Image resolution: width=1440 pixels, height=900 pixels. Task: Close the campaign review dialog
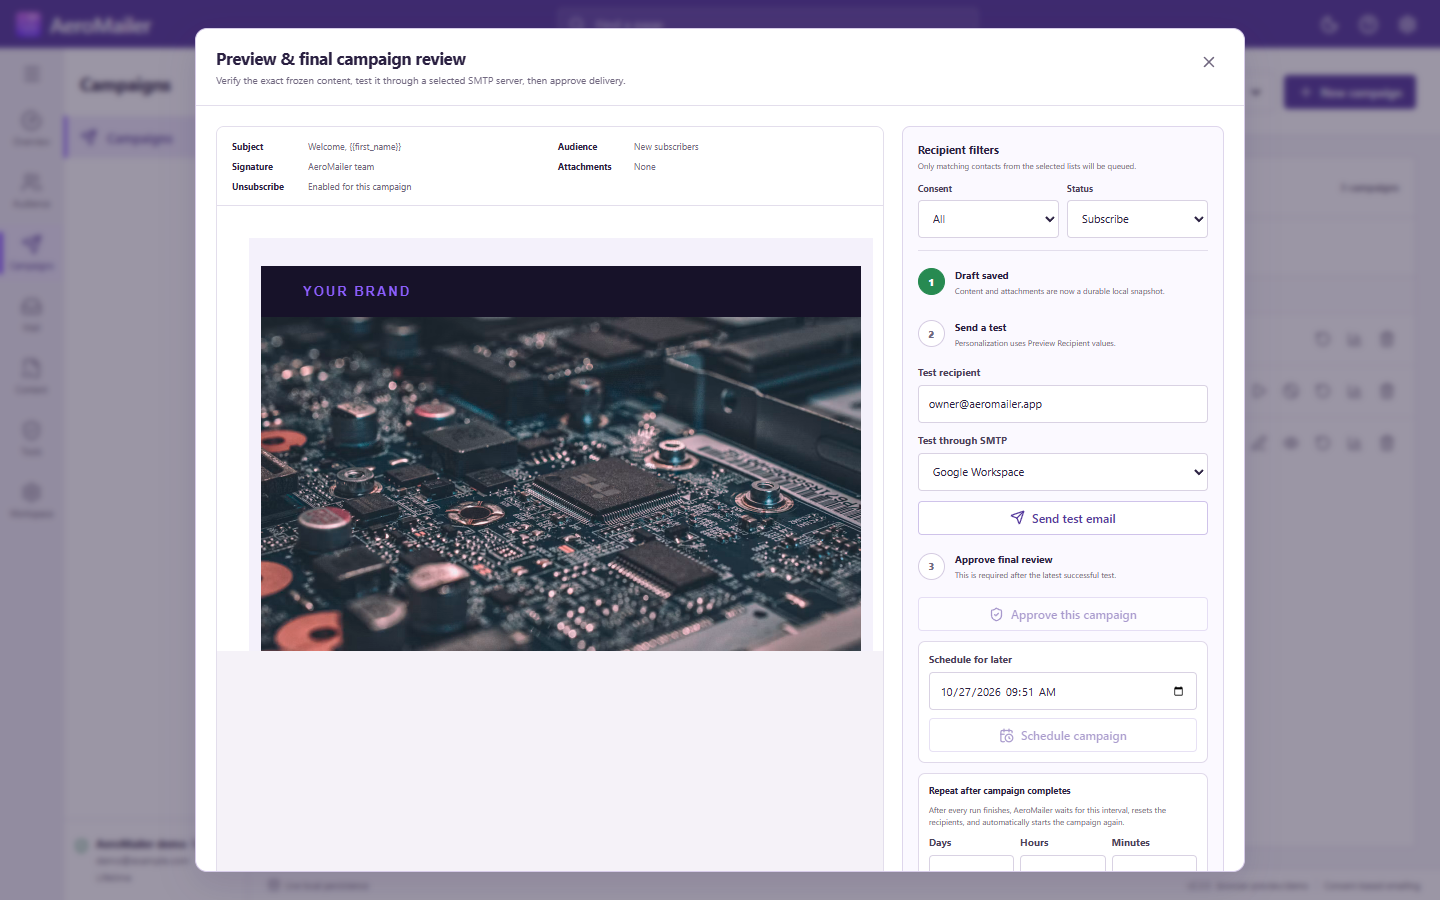pyautogui.click(x=1208, y=62)
